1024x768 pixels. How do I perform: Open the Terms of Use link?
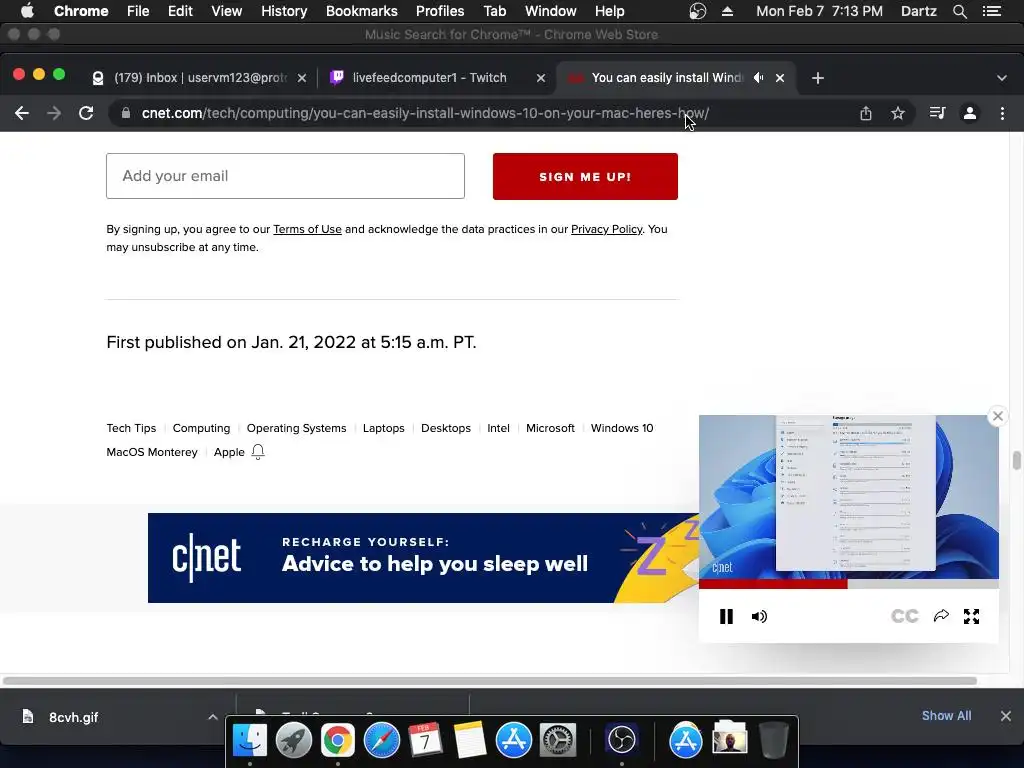point(308,229)
